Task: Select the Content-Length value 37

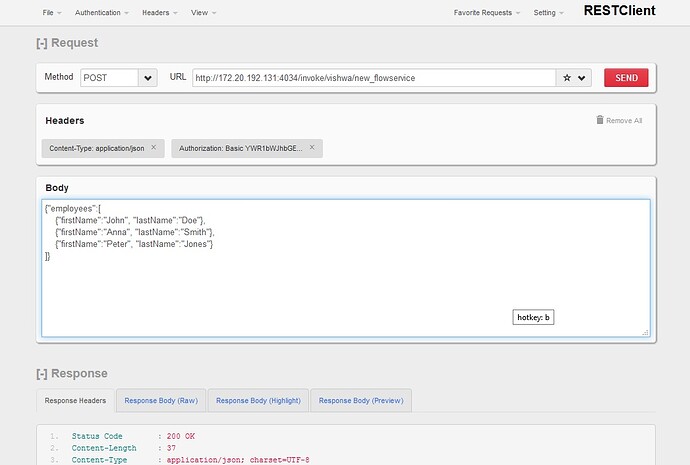Action: click(x=171, y=448)
